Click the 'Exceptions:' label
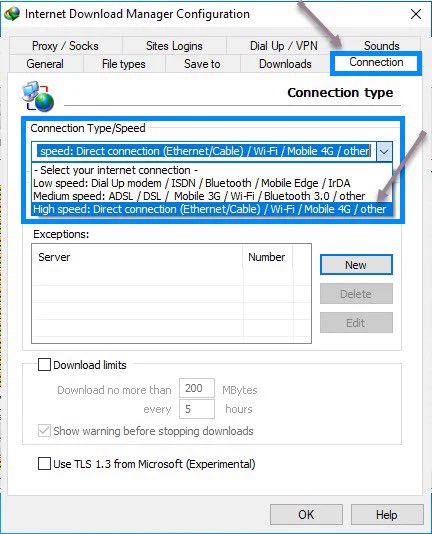This screenshot has height=534, width=432. (x=61, y=234)
